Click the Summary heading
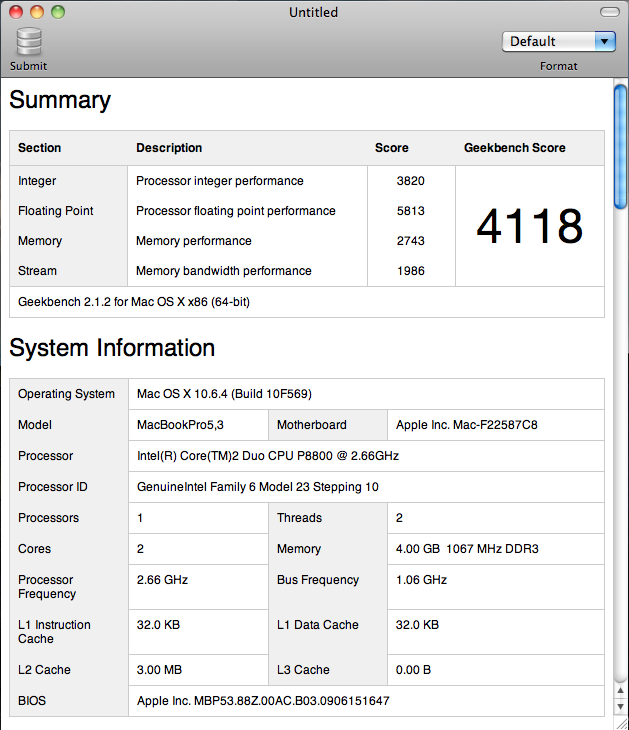This screenshot has width=629, height=730. click(60, 100)
